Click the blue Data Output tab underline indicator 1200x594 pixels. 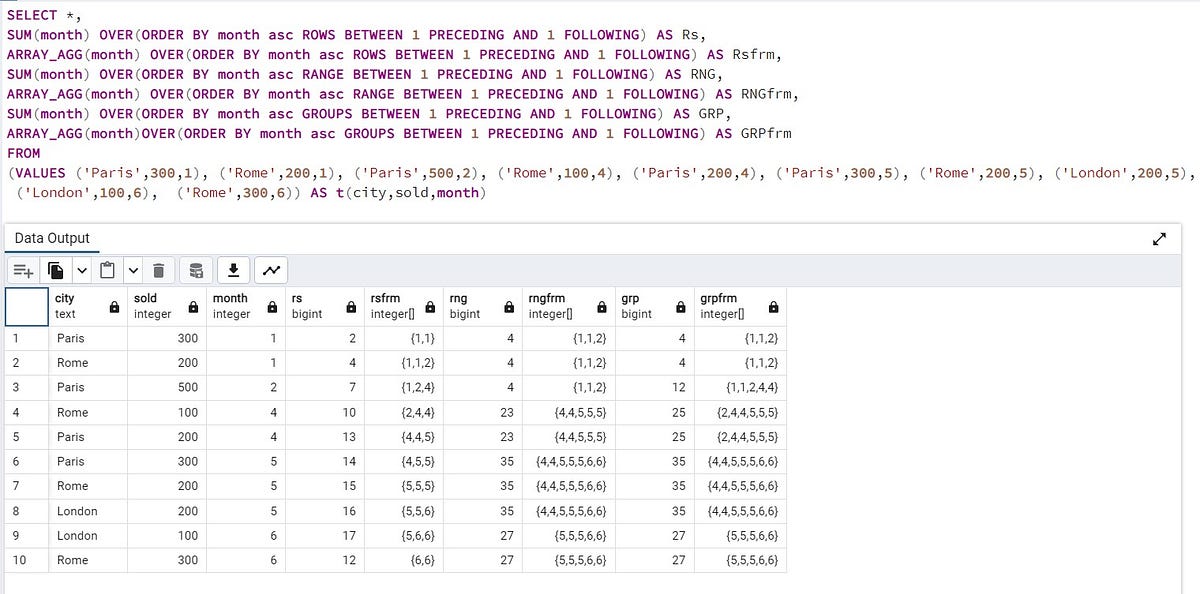(x=51, y=252)
